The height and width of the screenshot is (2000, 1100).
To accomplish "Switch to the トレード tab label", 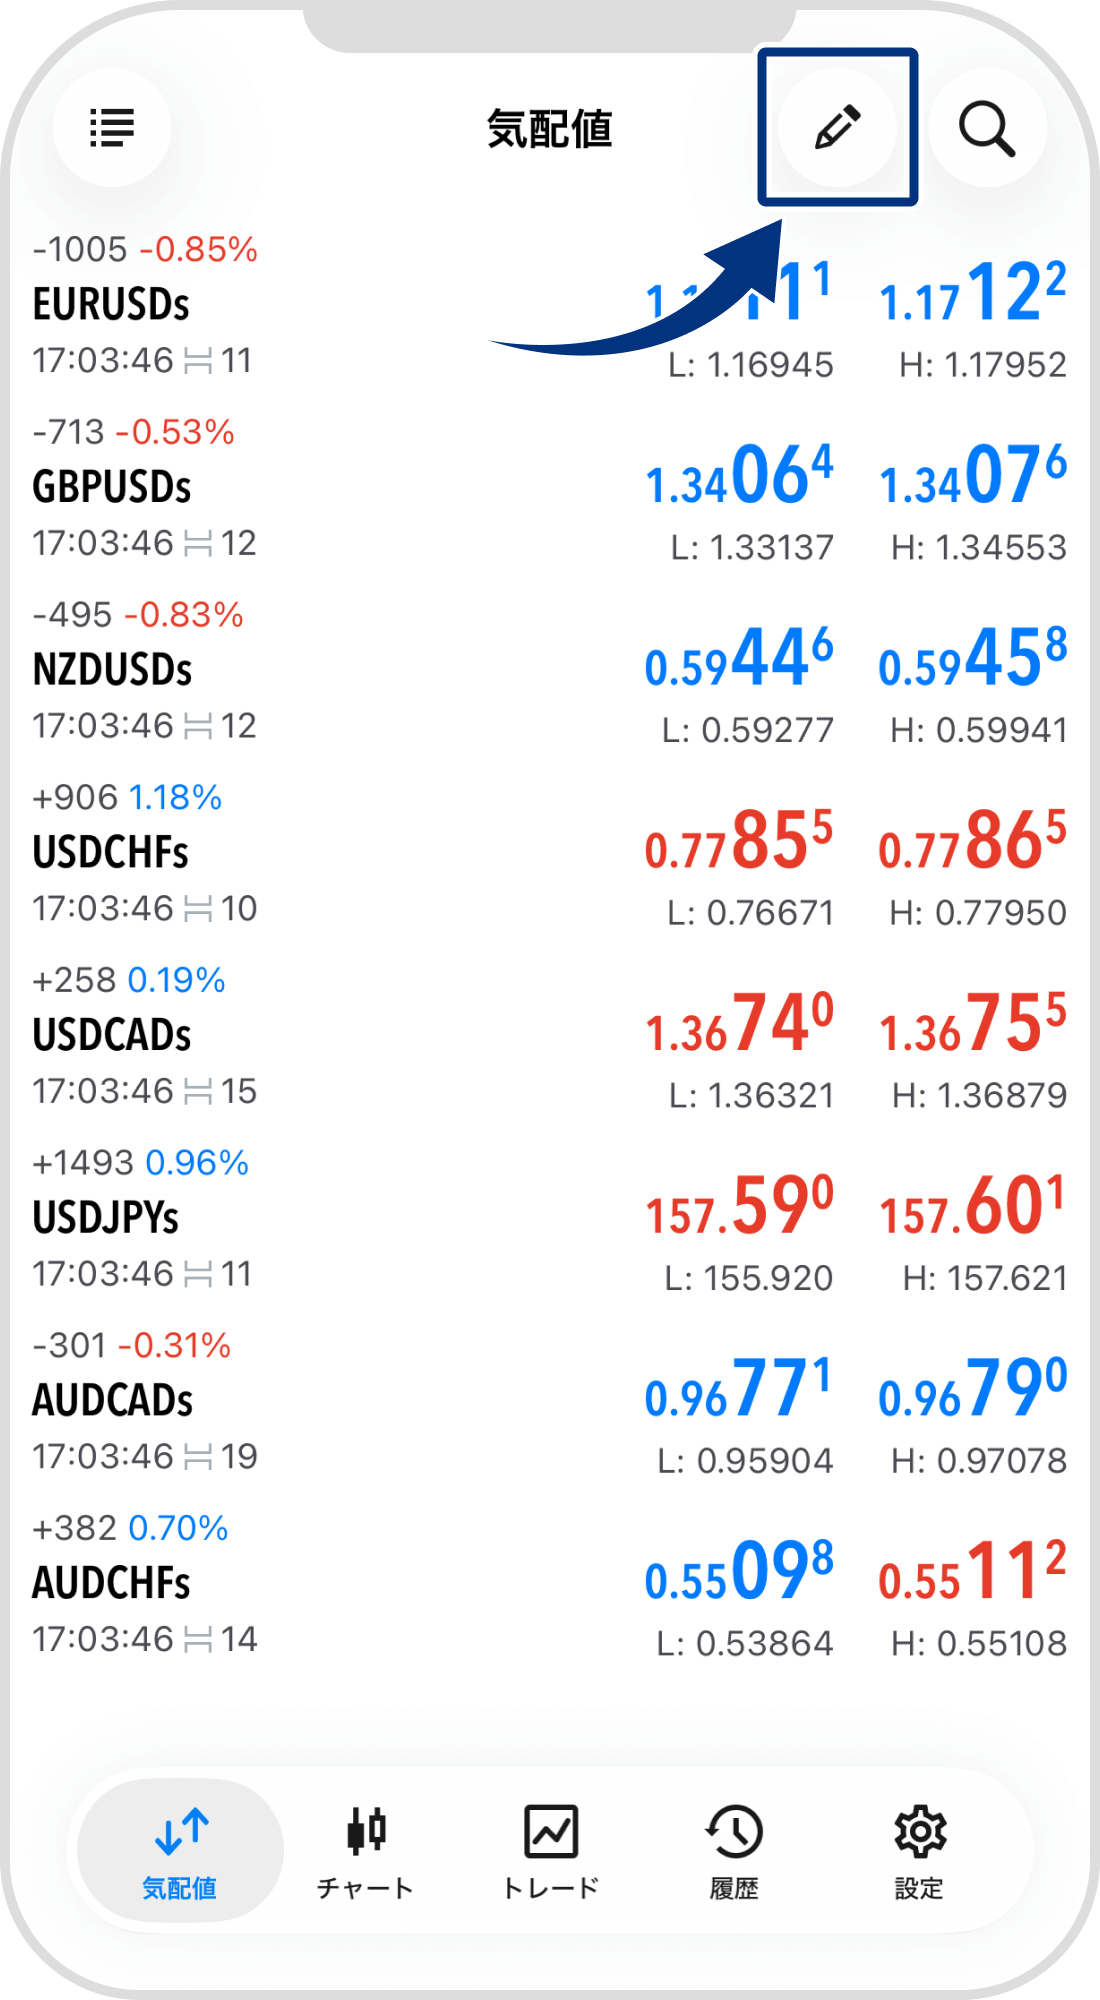I will (551, 1888).
